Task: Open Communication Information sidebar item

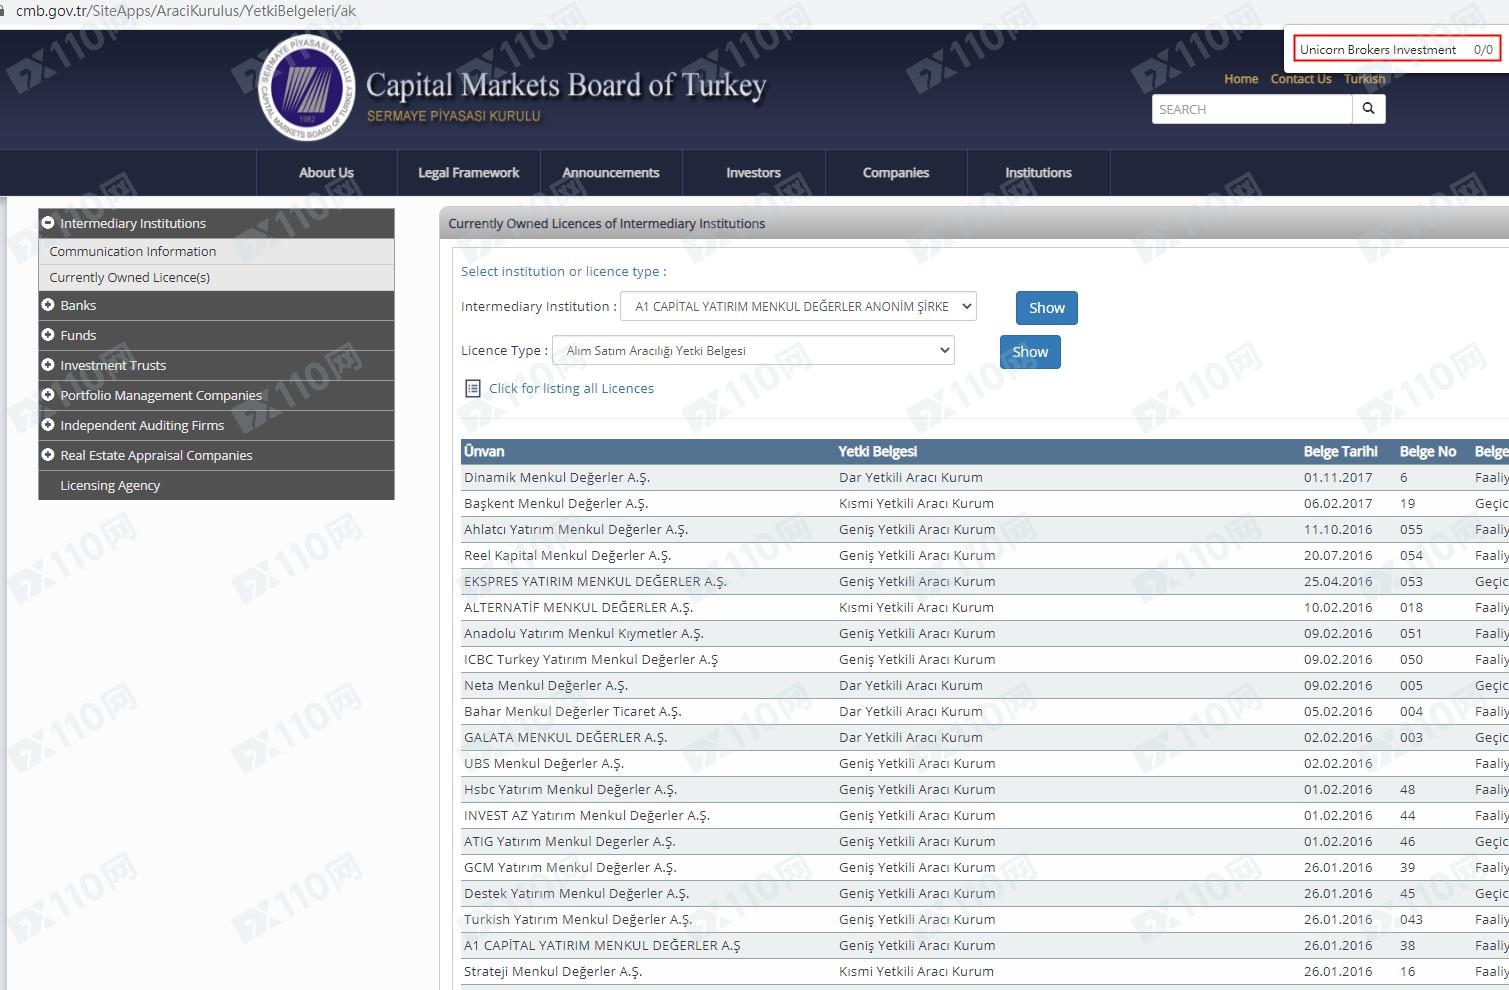Action: tap(133, 252)
